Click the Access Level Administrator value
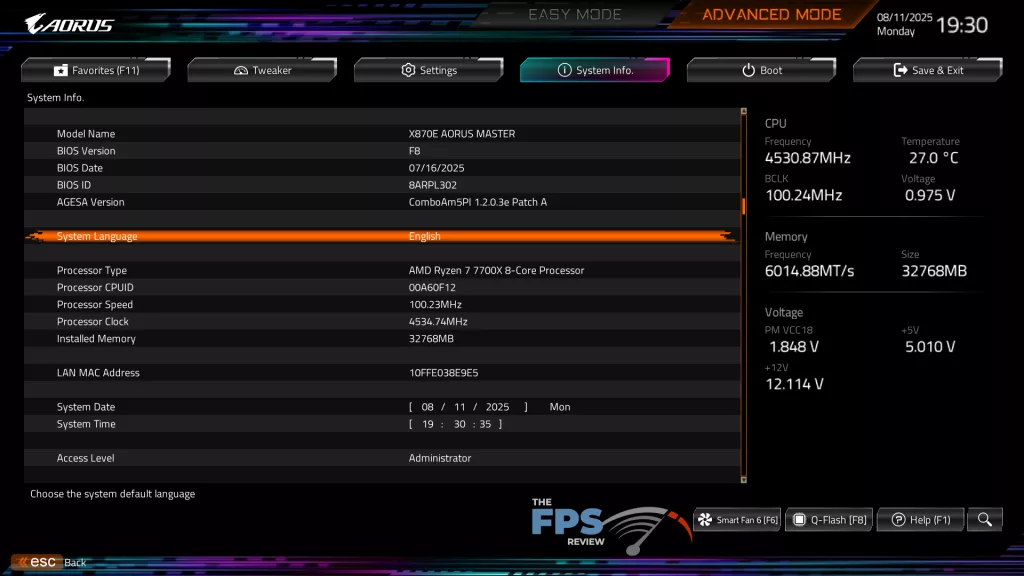The height and width of the screenshot is (576, 1024). tap(440, 458)
